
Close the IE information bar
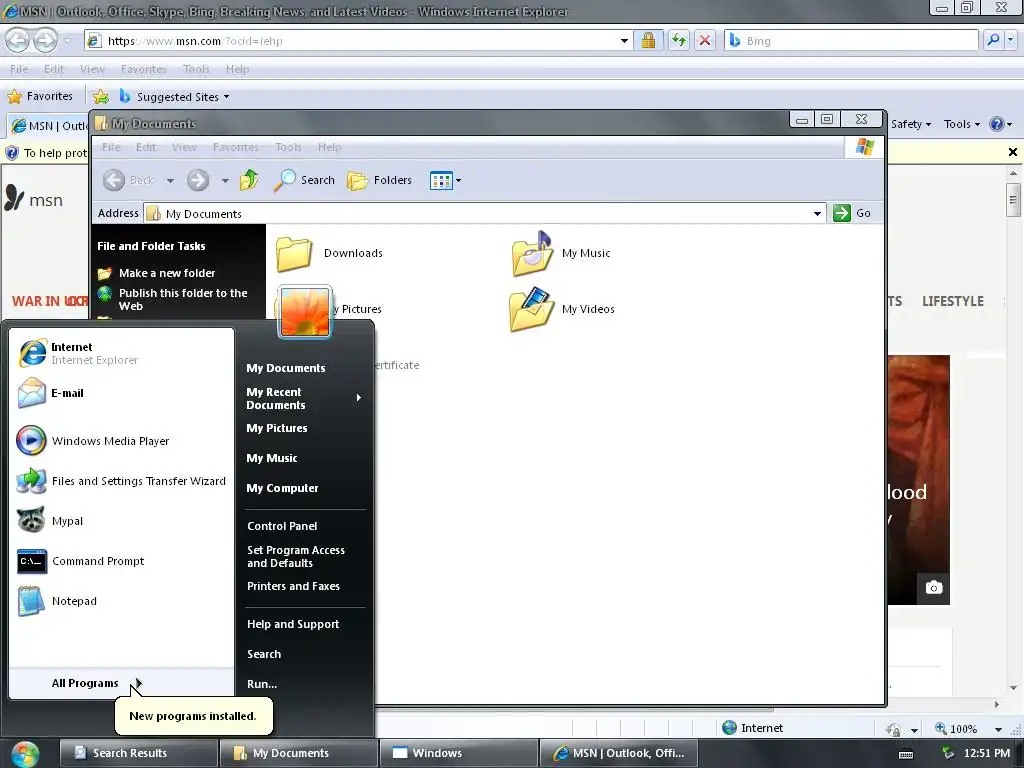1013,152
